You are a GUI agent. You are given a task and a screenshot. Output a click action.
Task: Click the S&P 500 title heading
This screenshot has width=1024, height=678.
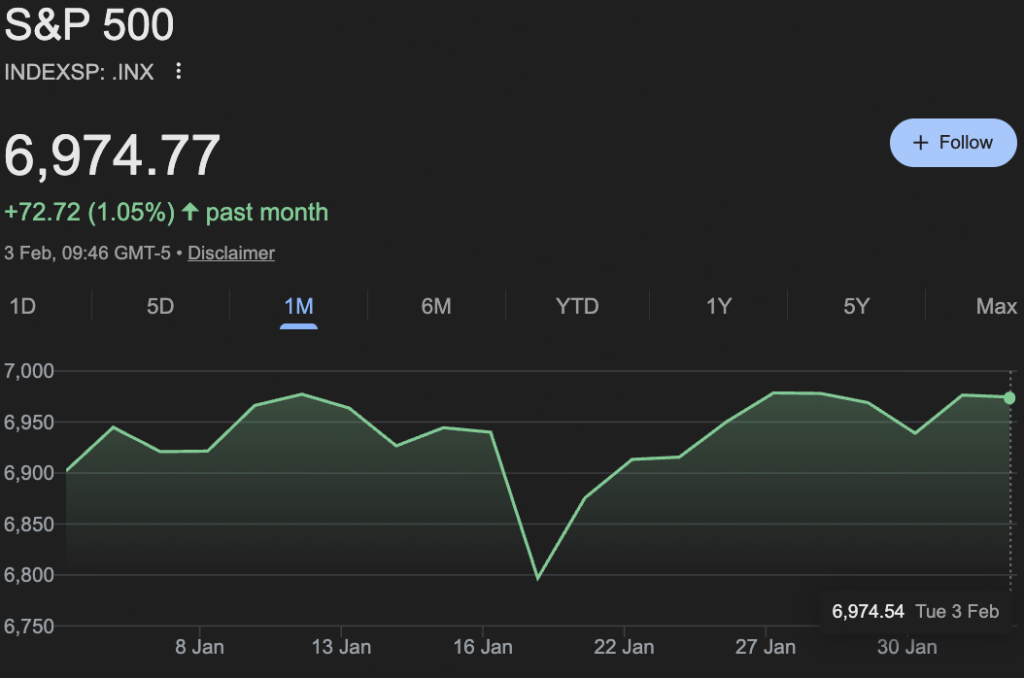click(x=89, y=25)
